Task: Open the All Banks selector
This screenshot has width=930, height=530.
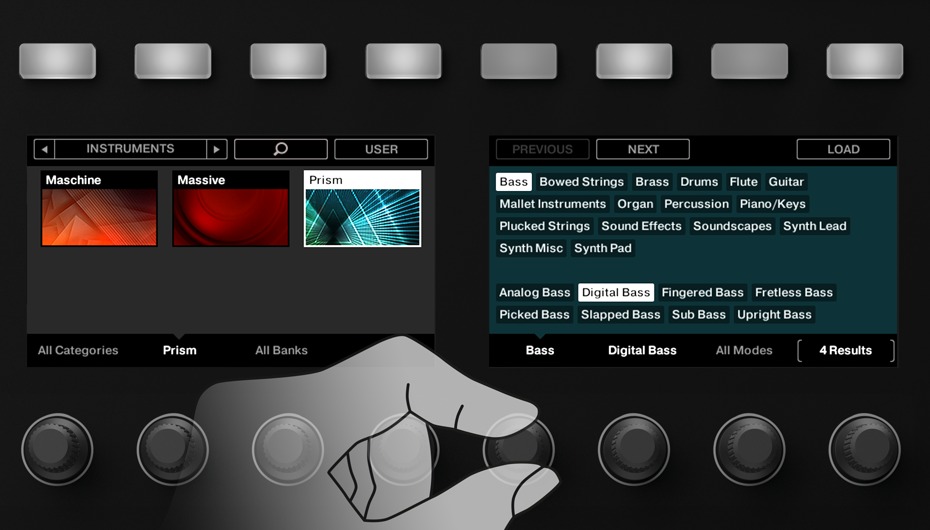Action: click(281, 350)
